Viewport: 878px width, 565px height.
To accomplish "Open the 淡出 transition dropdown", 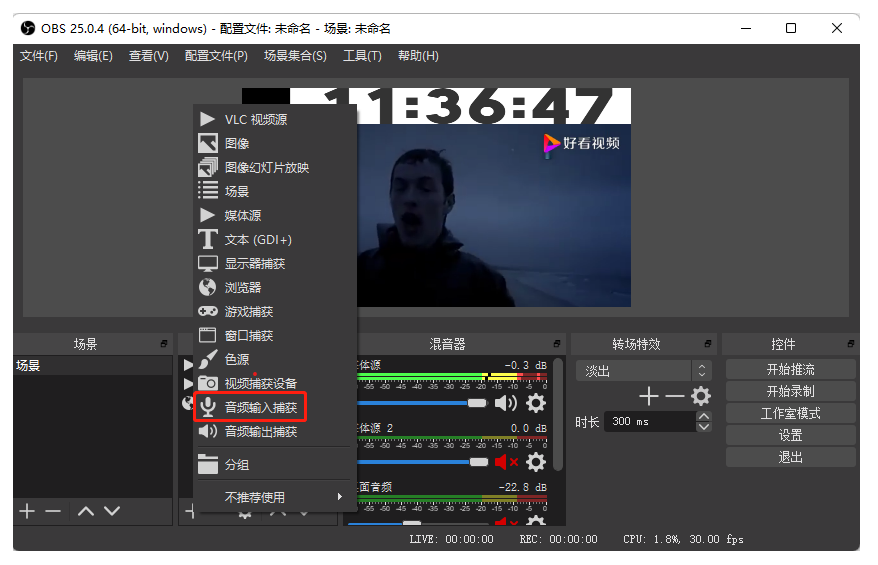I will (643, 371).
